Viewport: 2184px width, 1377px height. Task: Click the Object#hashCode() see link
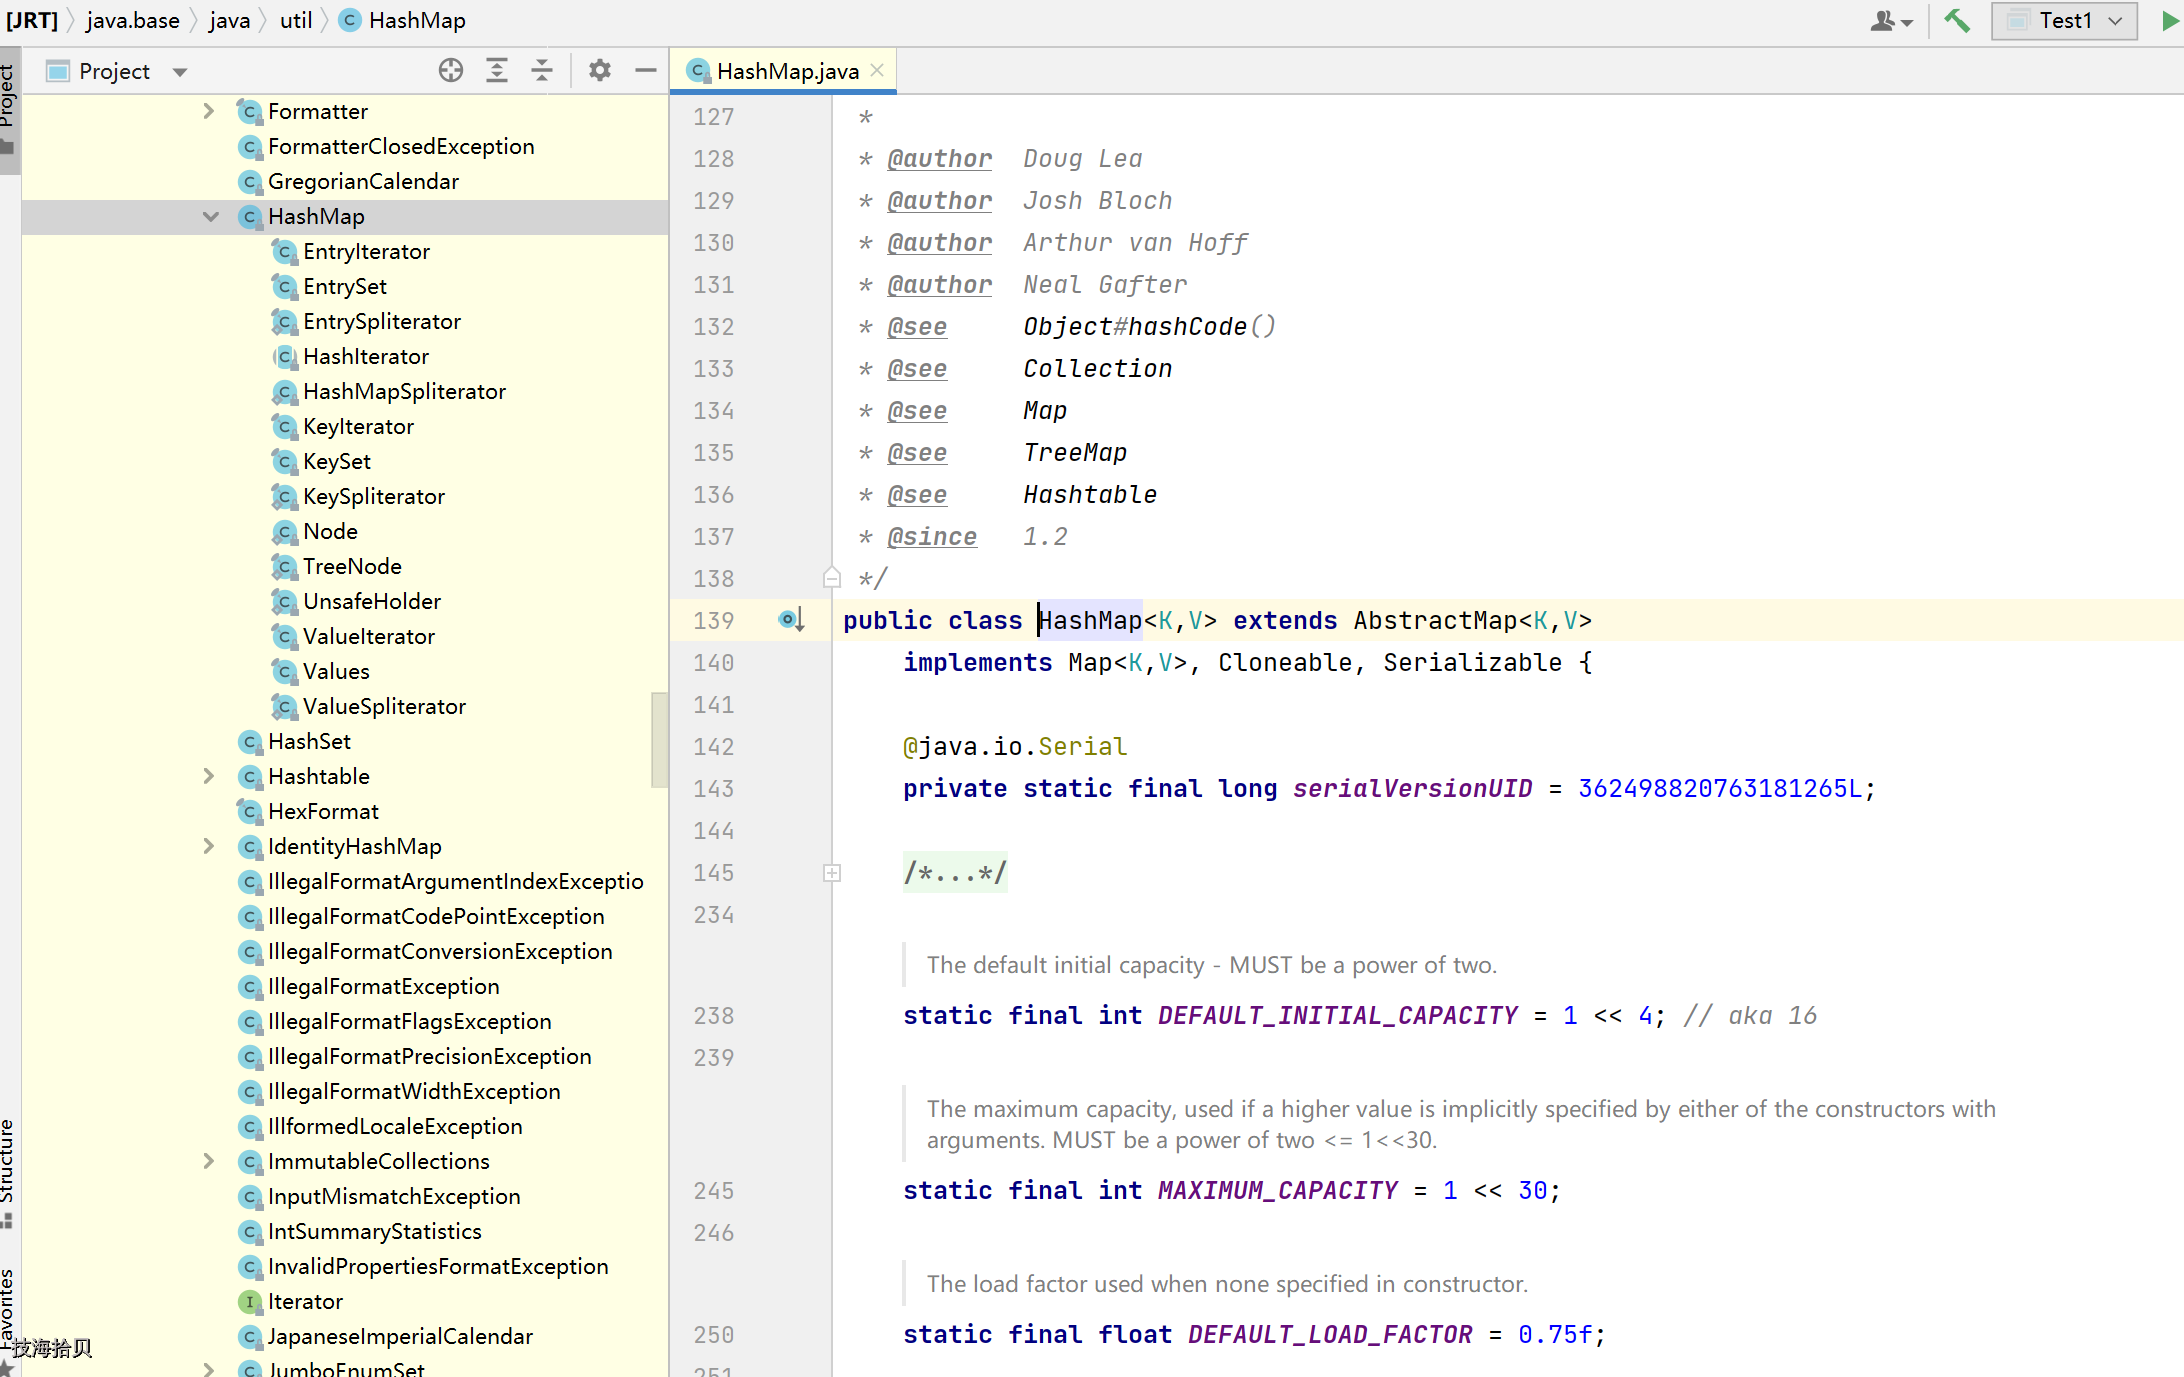pos(1149,326)
